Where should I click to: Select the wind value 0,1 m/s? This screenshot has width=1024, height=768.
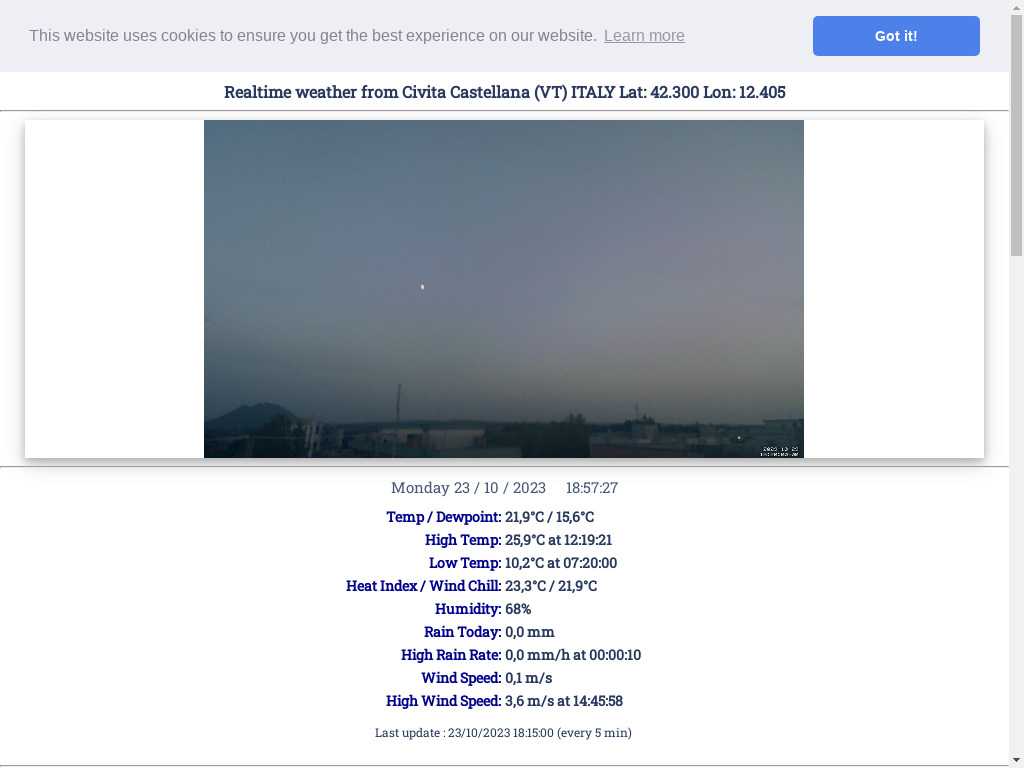pyautogui.click(x=528, y=678)
